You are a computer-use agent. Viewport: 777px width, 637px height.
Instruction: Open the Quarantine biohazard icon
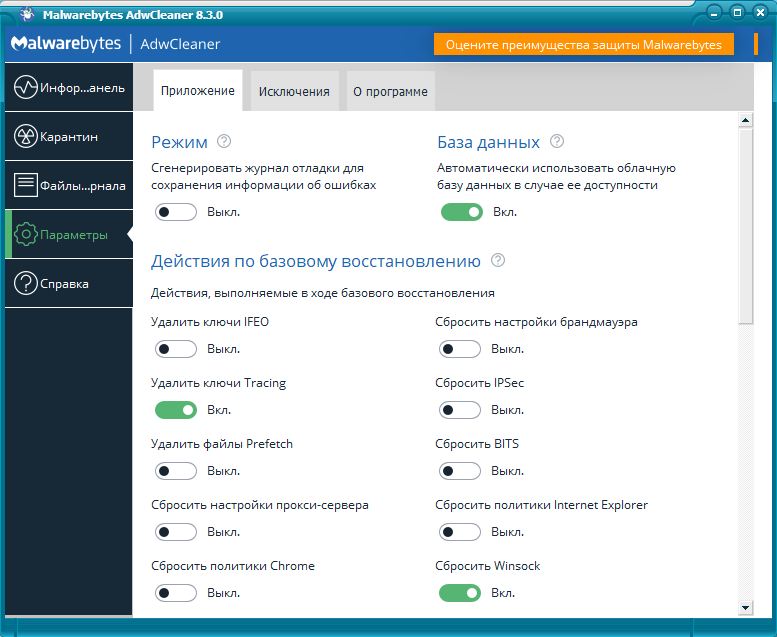tap(26, 136)
